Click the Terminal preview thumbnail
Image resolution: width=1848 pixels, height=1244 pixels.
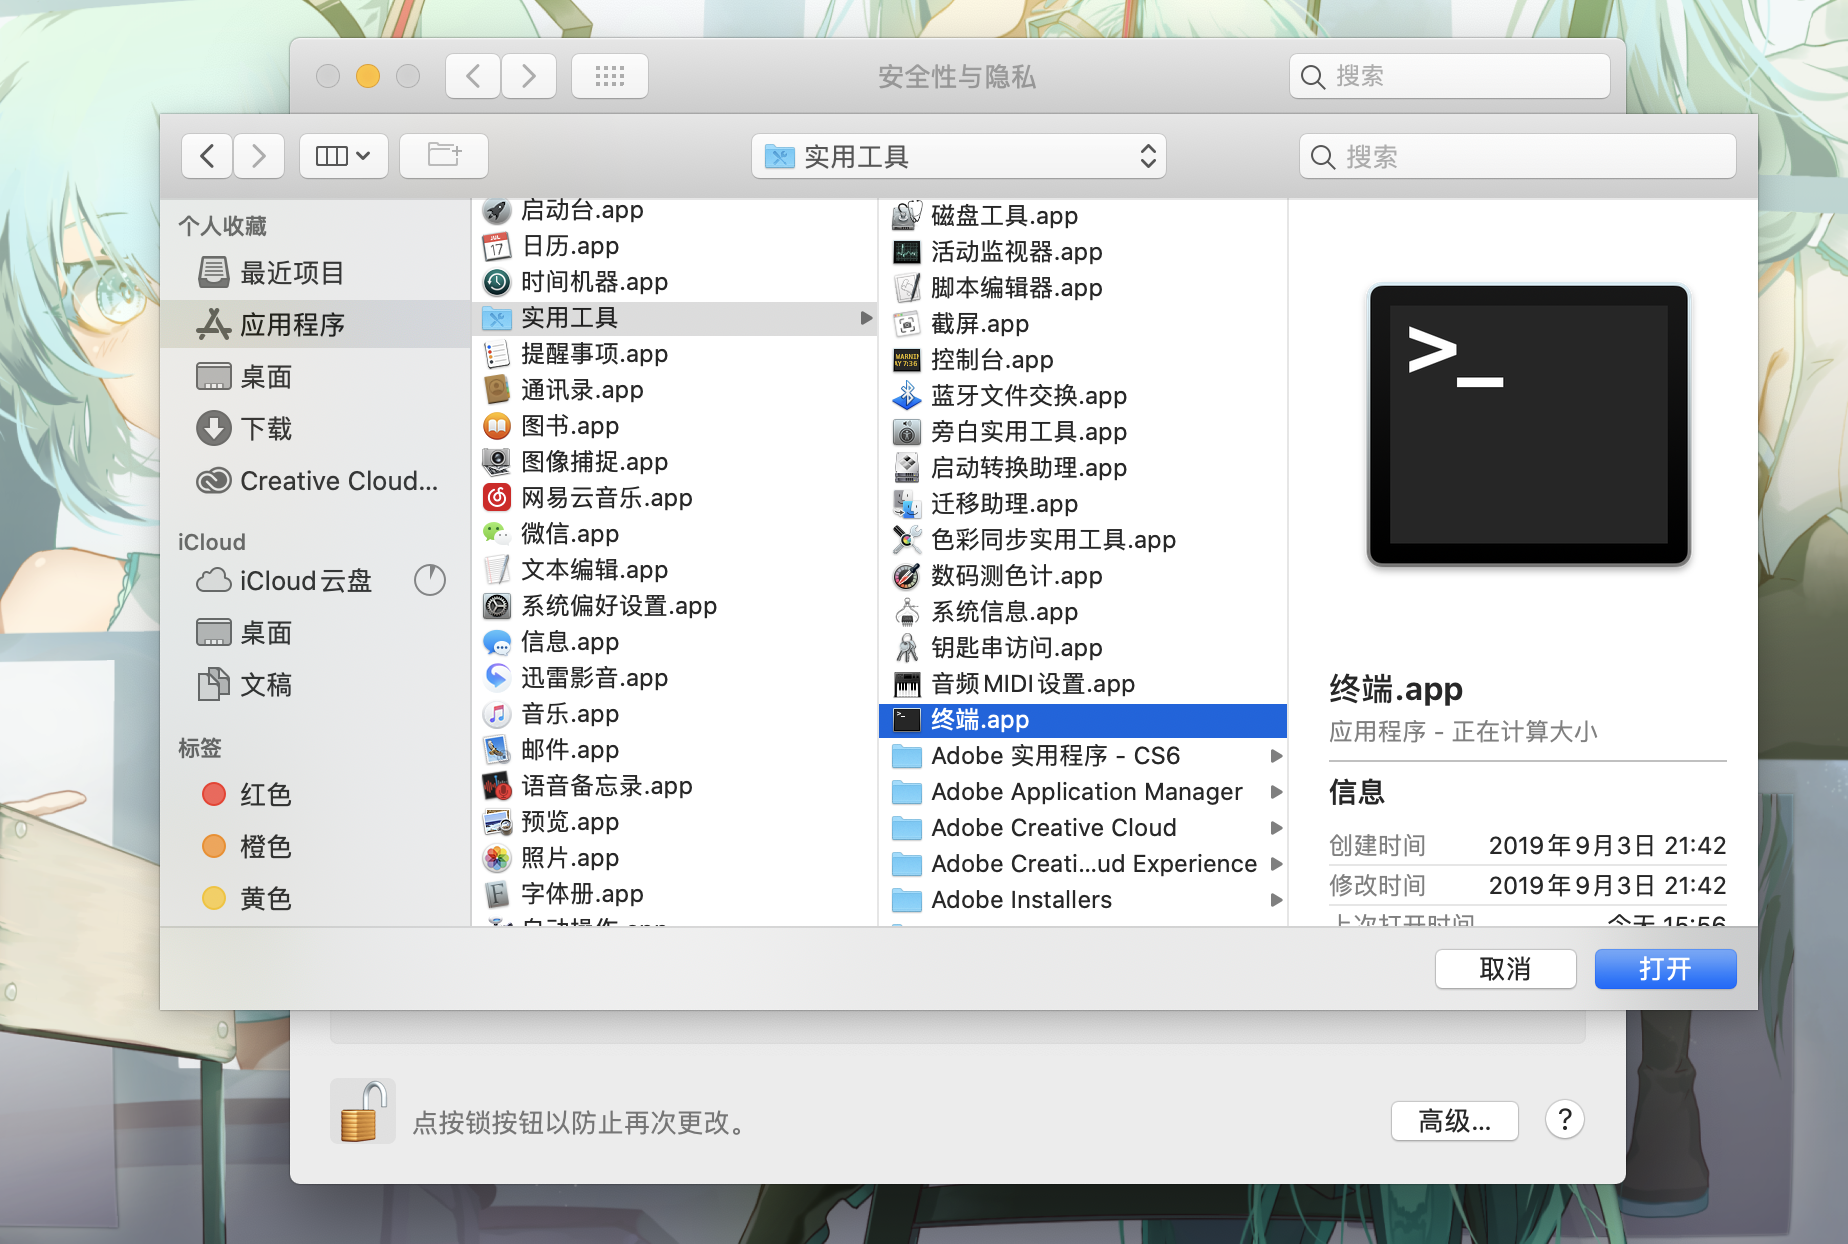[x=1528, y=425]
